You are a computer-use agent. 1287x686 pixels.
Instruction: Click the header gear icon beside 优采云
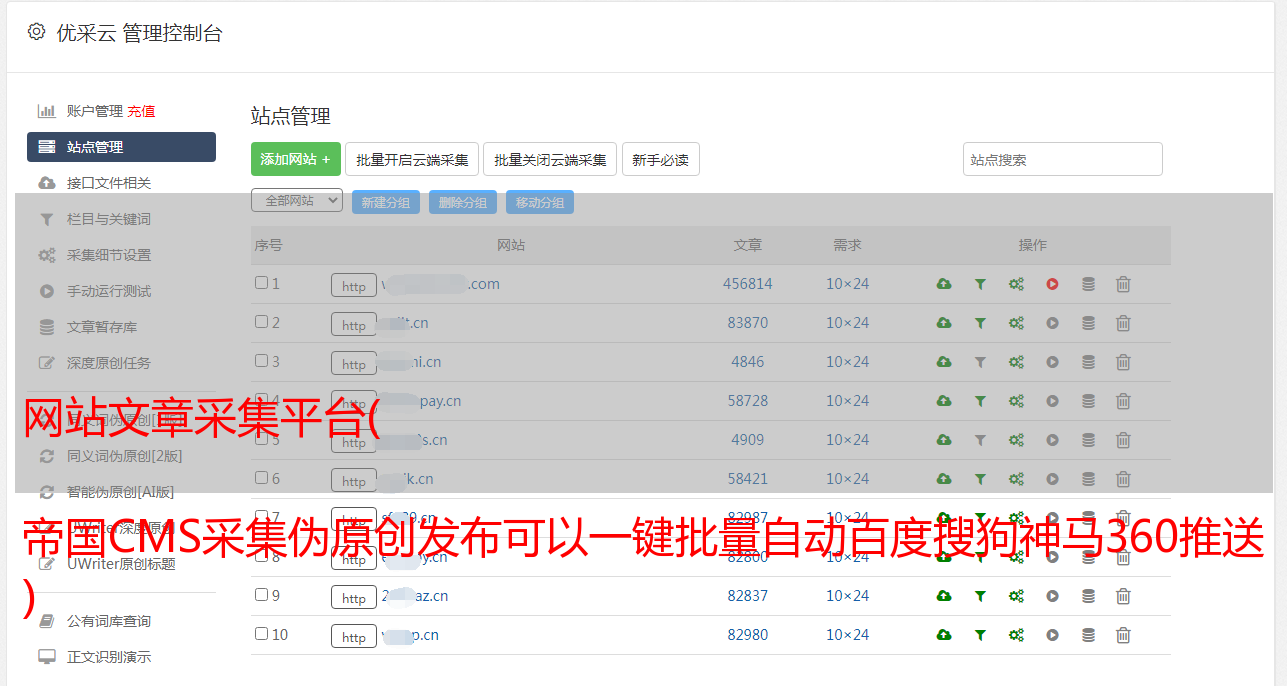tap(36, 32)
